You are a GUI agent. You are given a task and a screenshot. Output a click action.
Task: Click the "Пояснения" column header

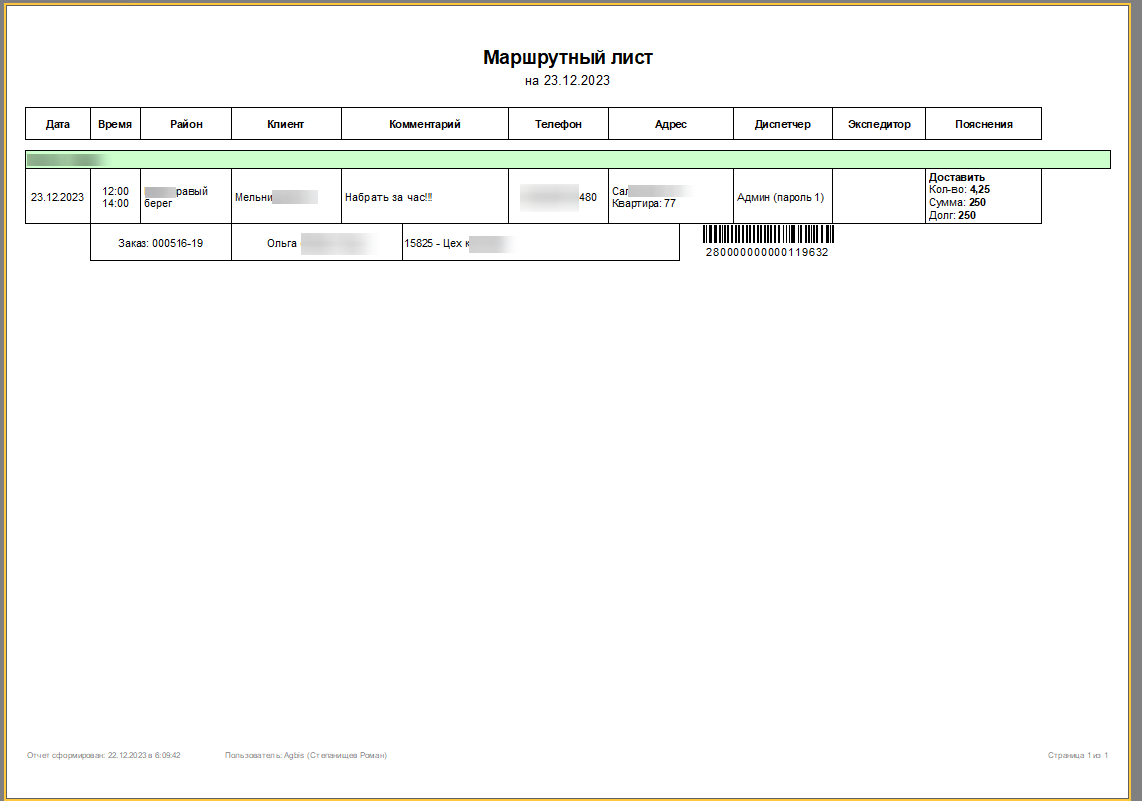pos(984,124)
